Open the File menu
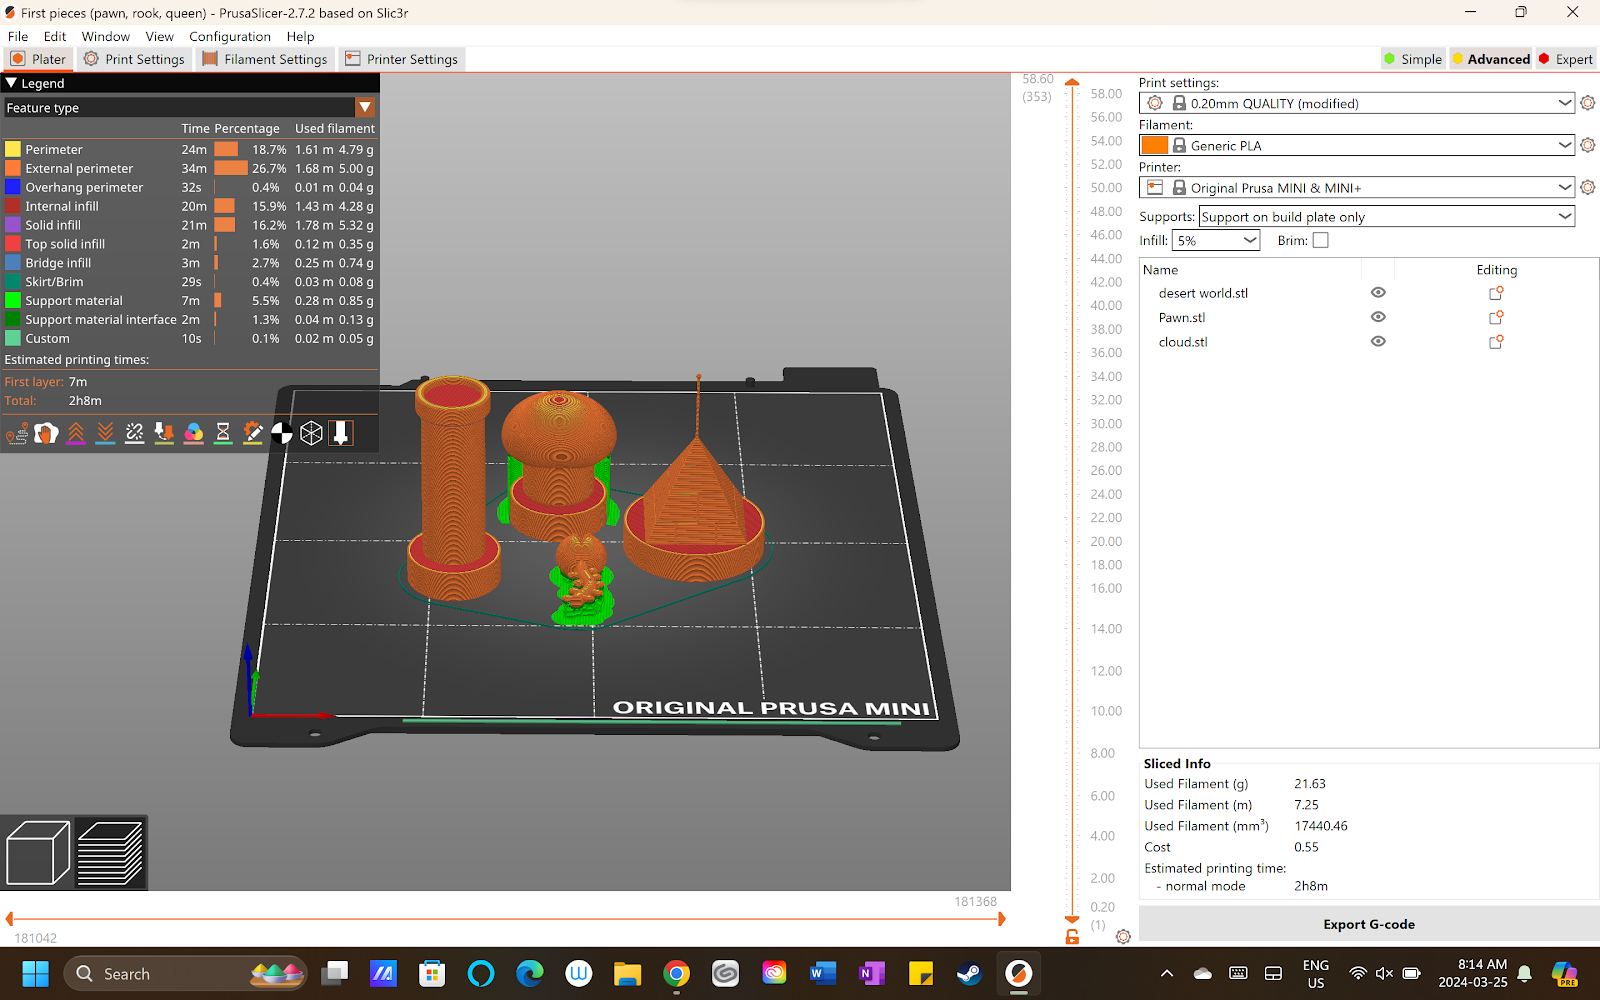 pos(18,36)
